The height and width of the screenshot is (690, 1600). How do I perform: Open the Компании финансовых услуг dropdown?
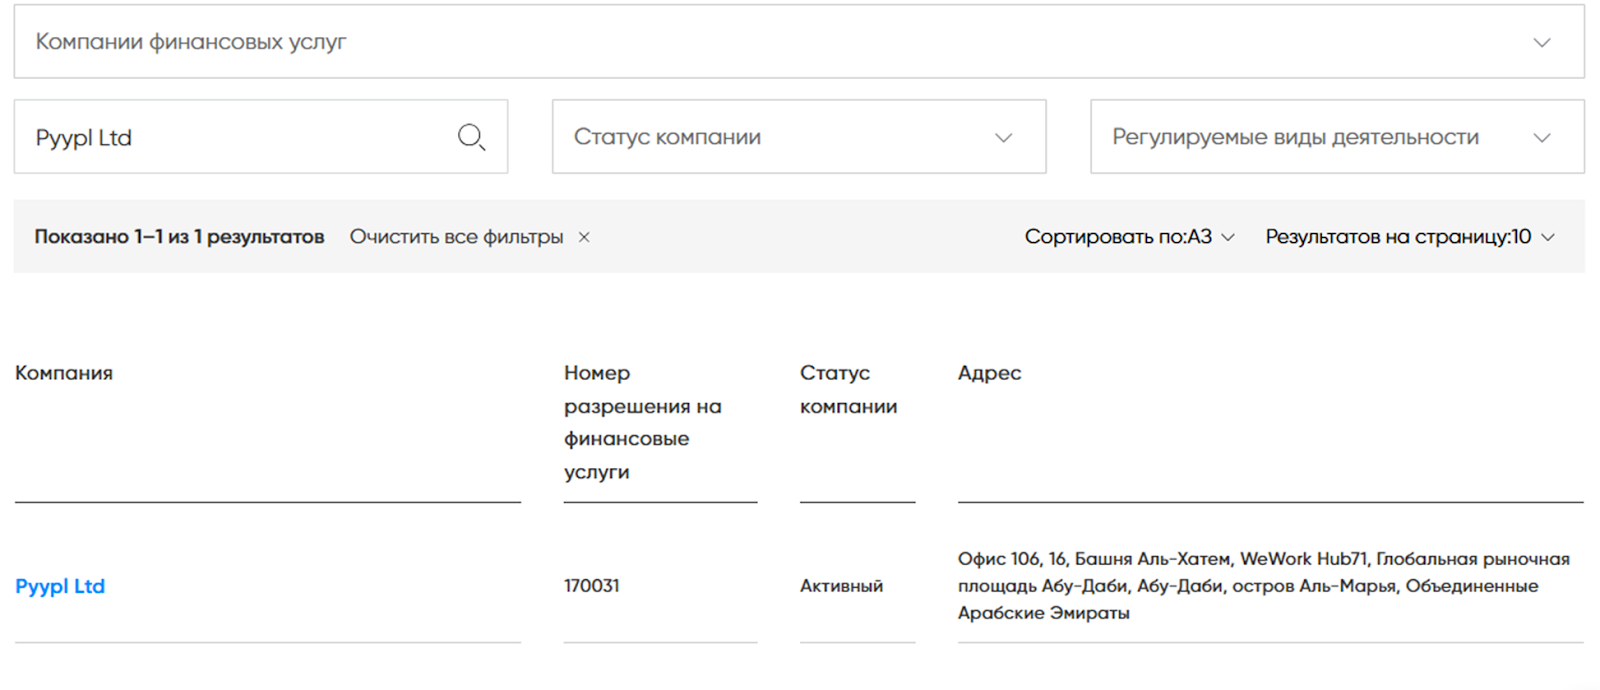point(799,42)
